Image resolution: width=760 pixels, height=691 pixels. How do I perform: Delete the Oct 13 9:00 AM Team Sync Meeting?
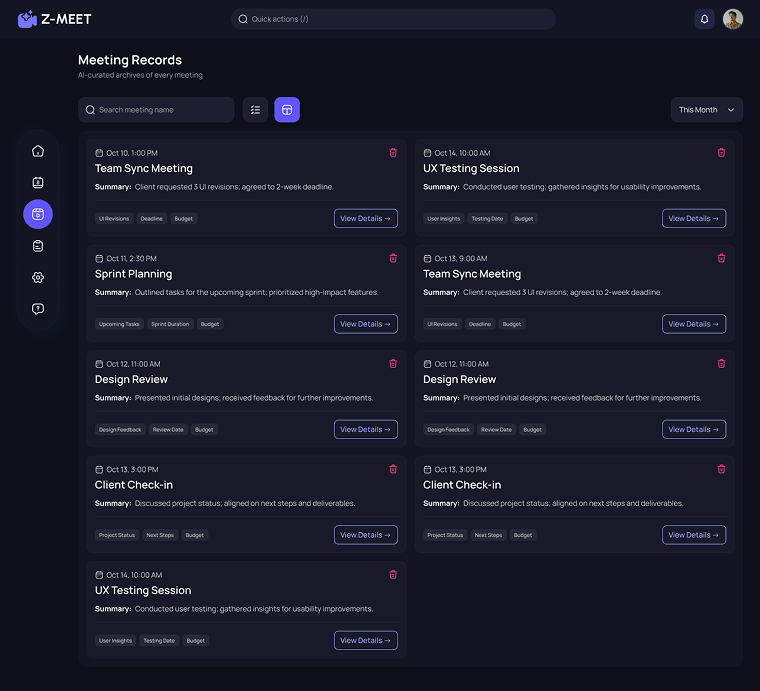721,258
